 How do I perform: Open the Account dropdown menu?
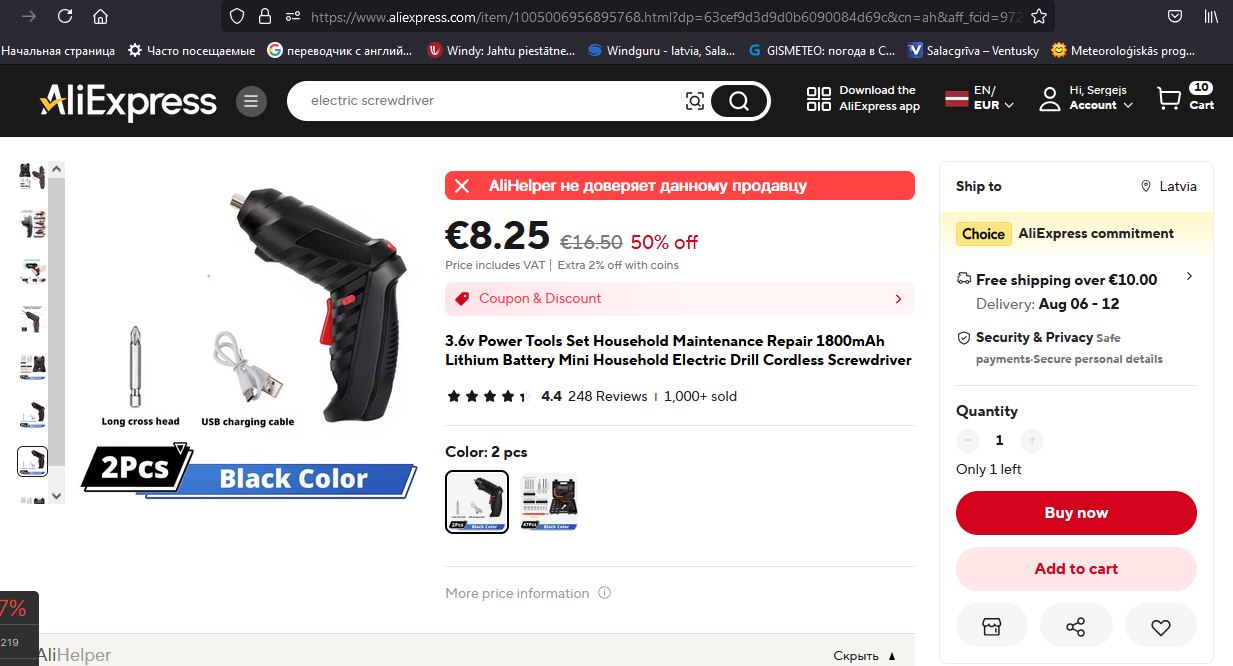coord(1086,98)
